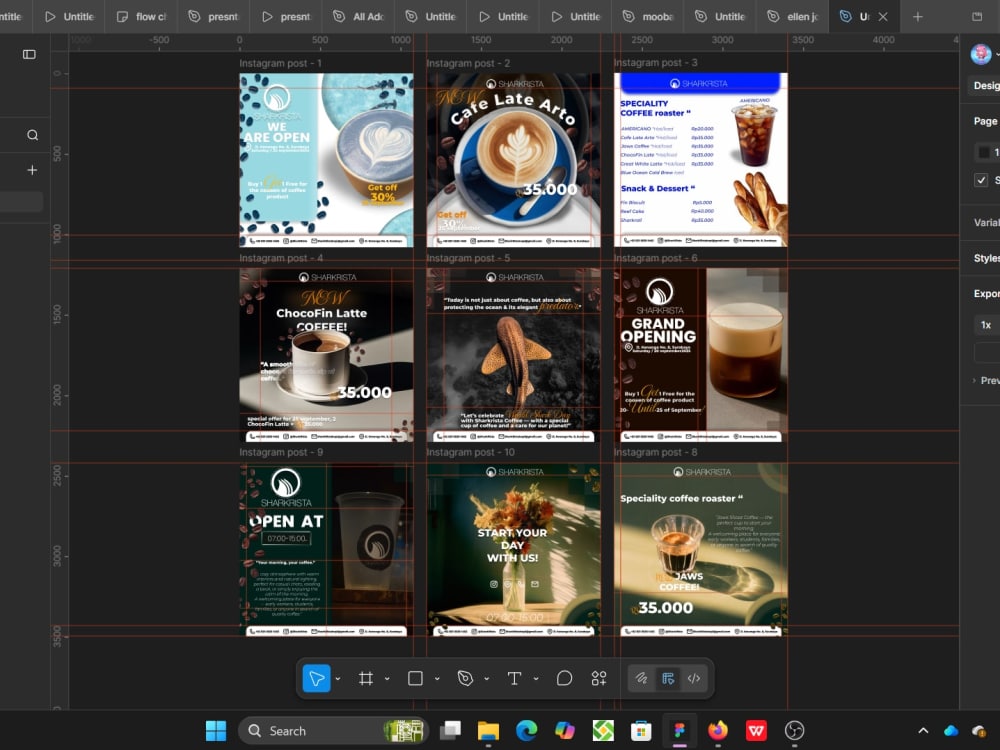Image resolution: width=1000 pixels, height=750 pixels.
Task: Open File Explorer from taskbar
Action: coord(488,731)
